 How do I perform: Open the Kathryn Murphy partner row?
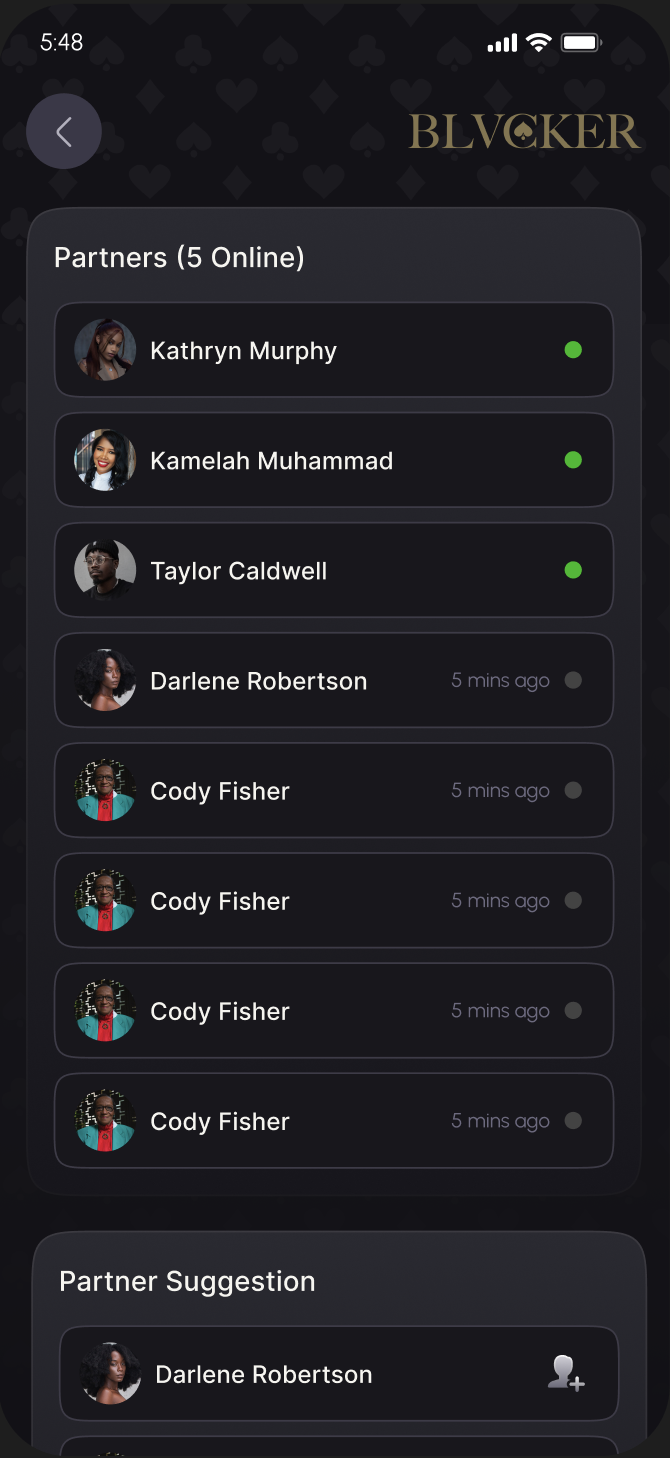333,350
